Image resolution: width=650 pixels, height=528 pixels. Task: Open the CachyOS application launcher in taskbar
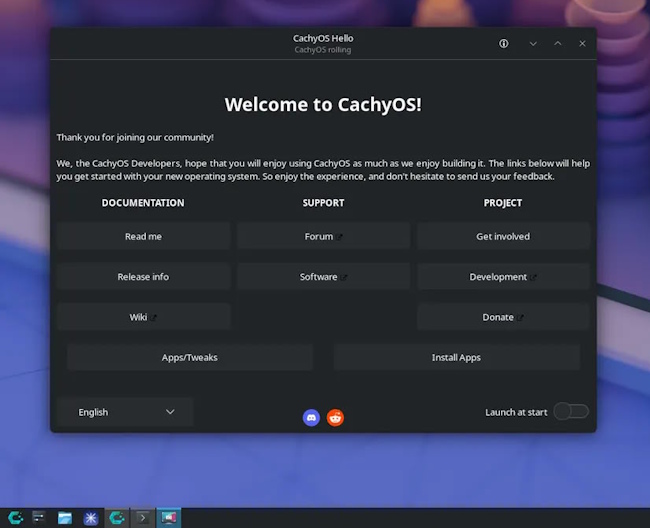(x=15, y=518)
